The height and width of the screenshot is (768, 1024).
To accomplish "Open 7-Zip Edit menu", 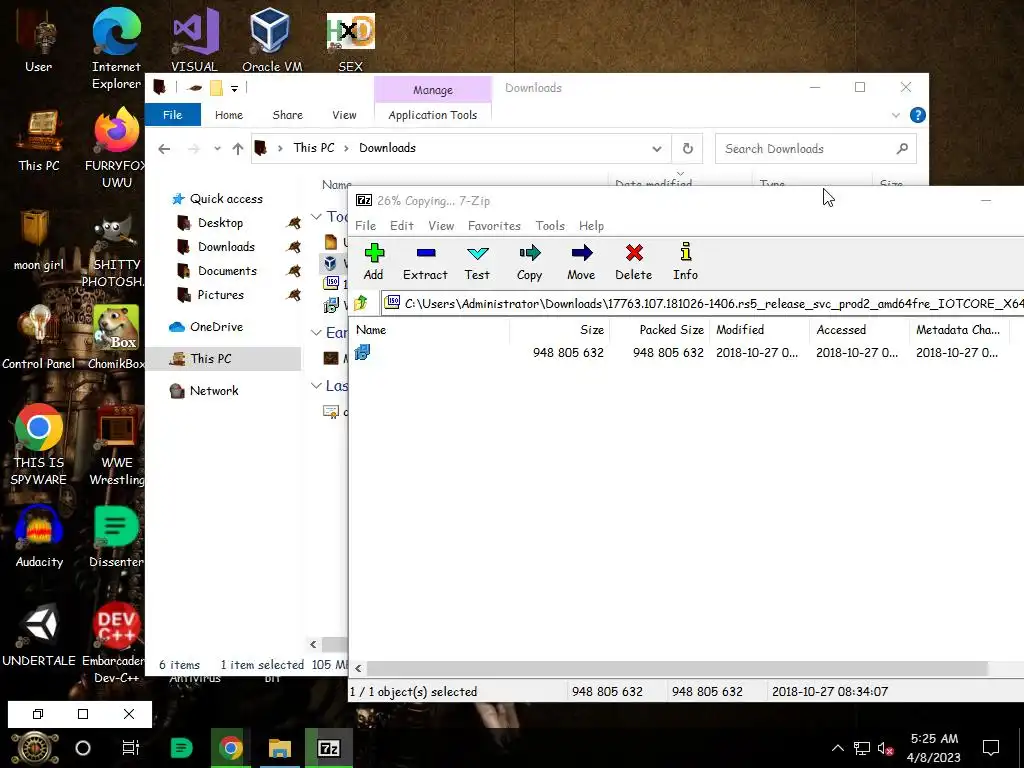I will tap(402, 226).
